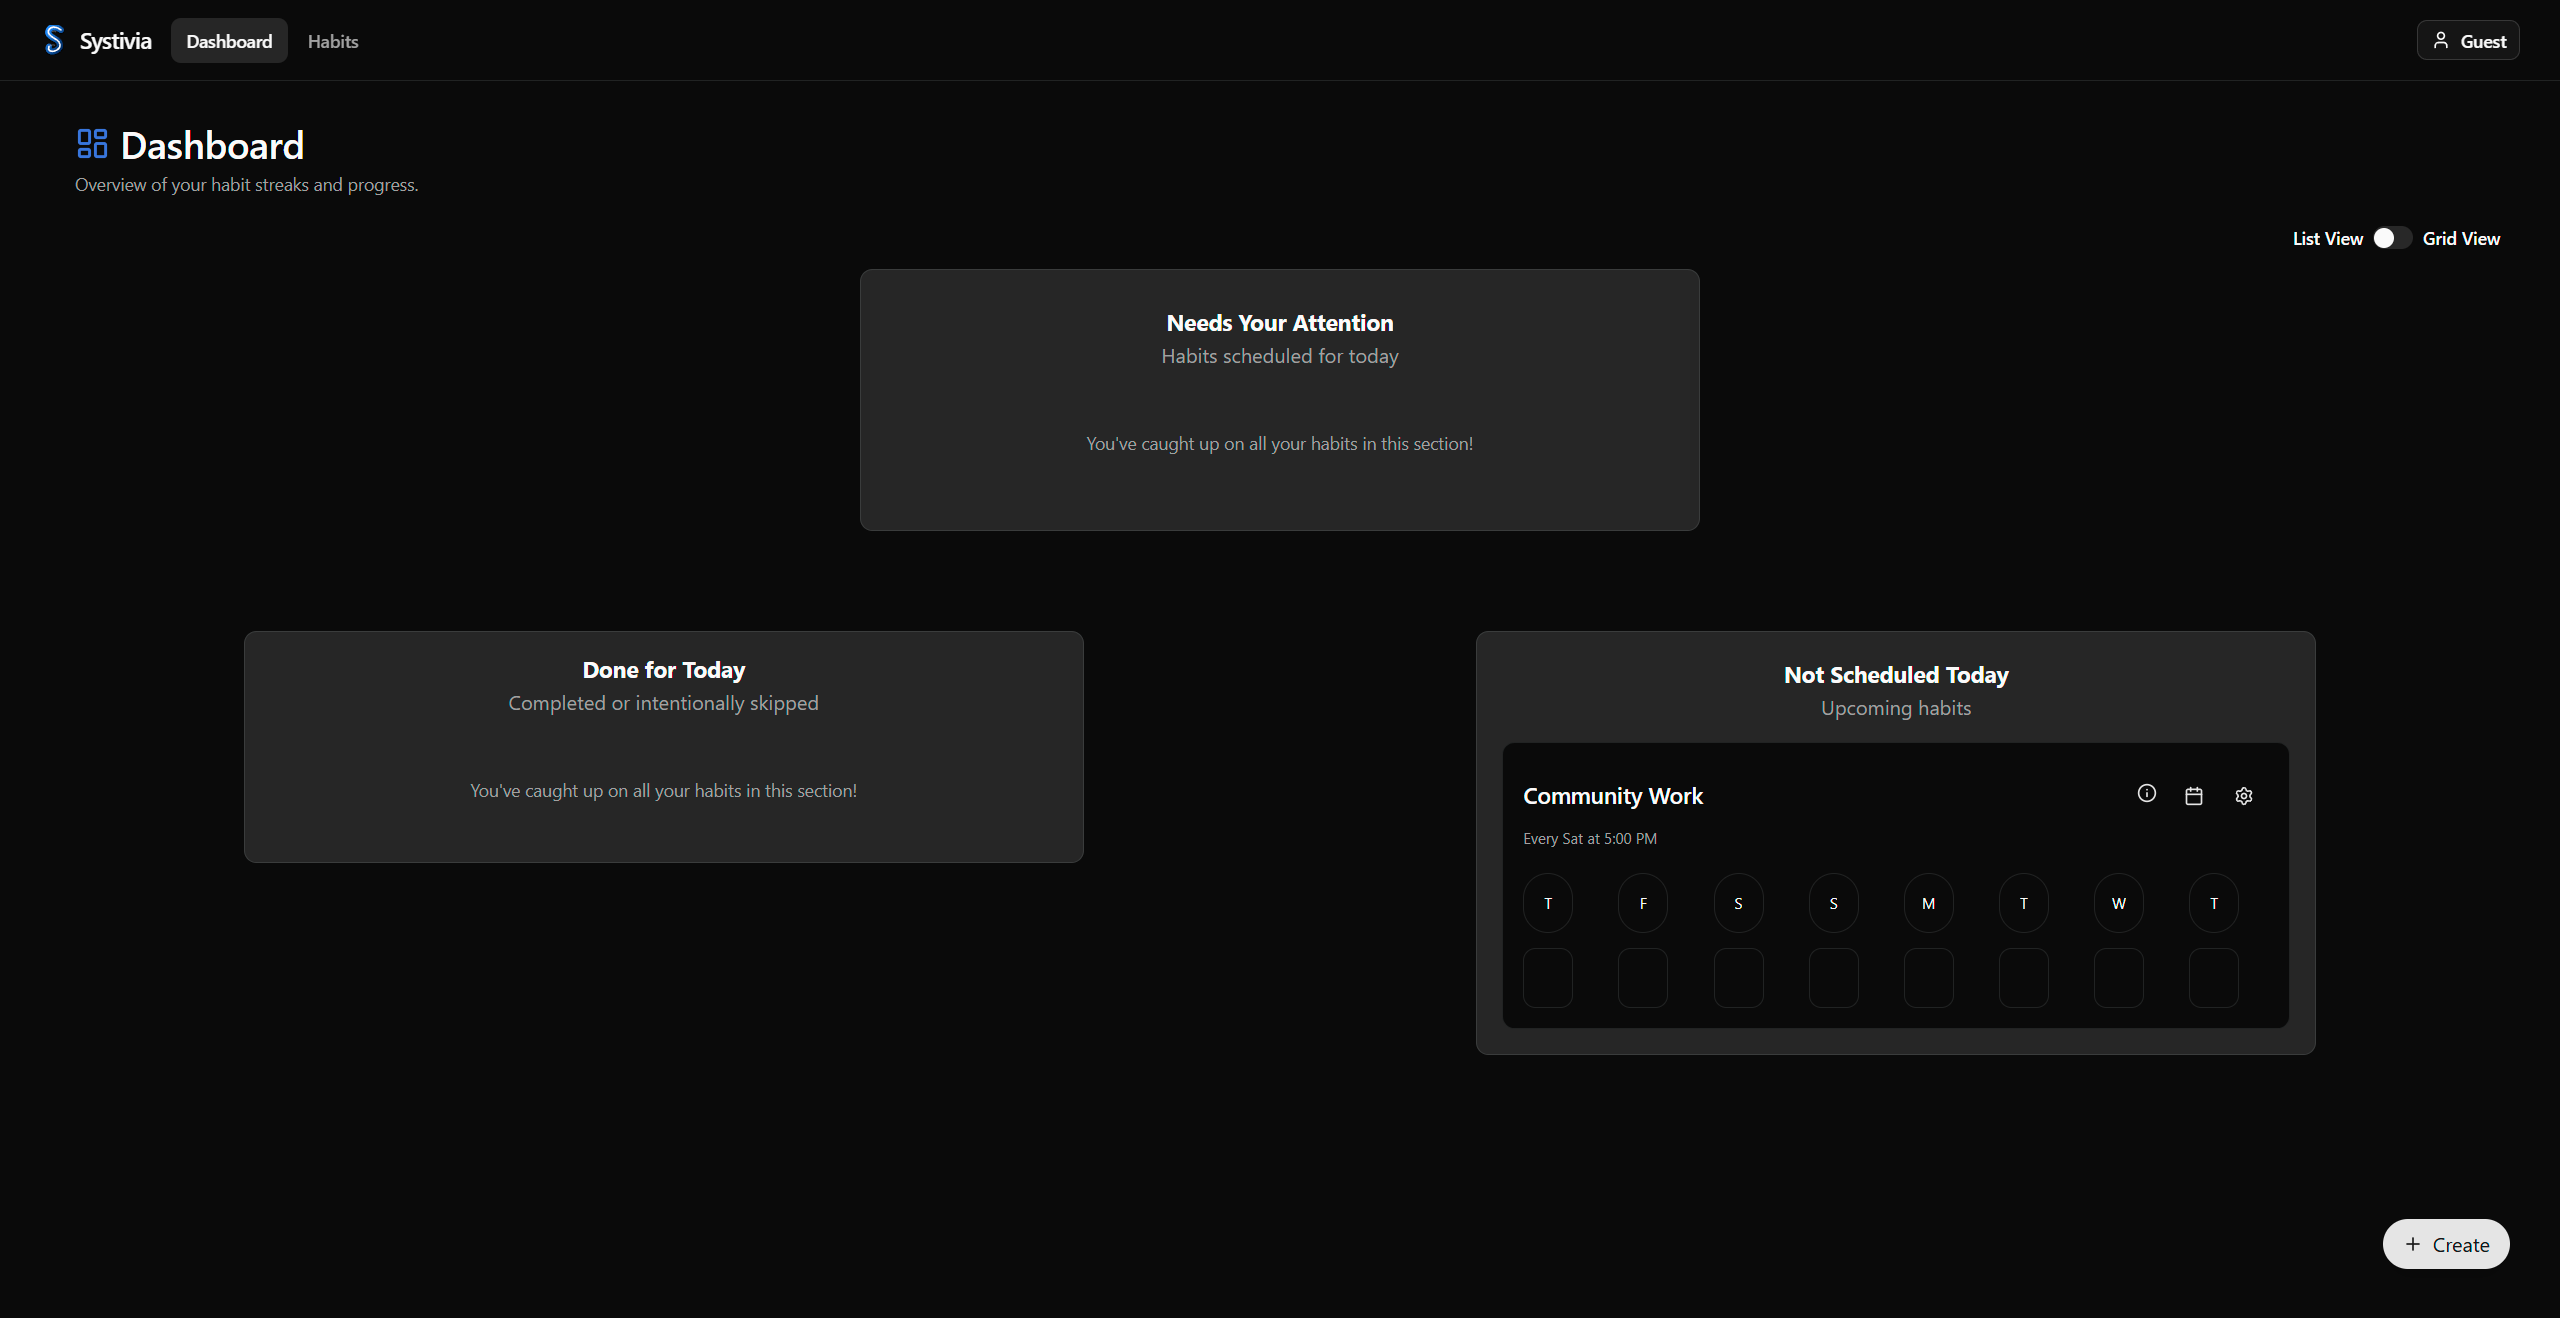Click the dashboard grid icon beside the heading
2560x1318 pixels.
click(x=92, y=143)
